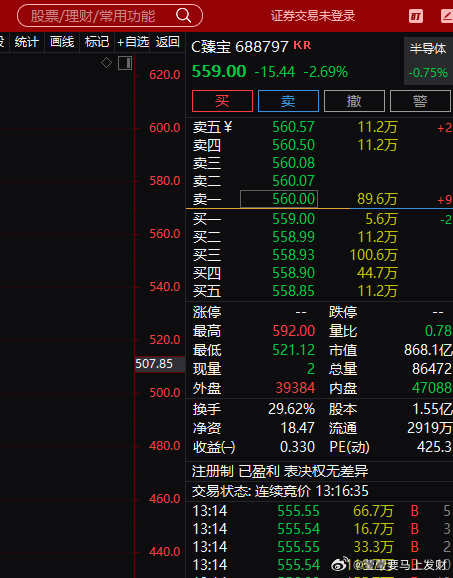Click the 撤 cancel order button
Image resolution: width=453 pixels, height=578 pixels.
pos(354,101)
